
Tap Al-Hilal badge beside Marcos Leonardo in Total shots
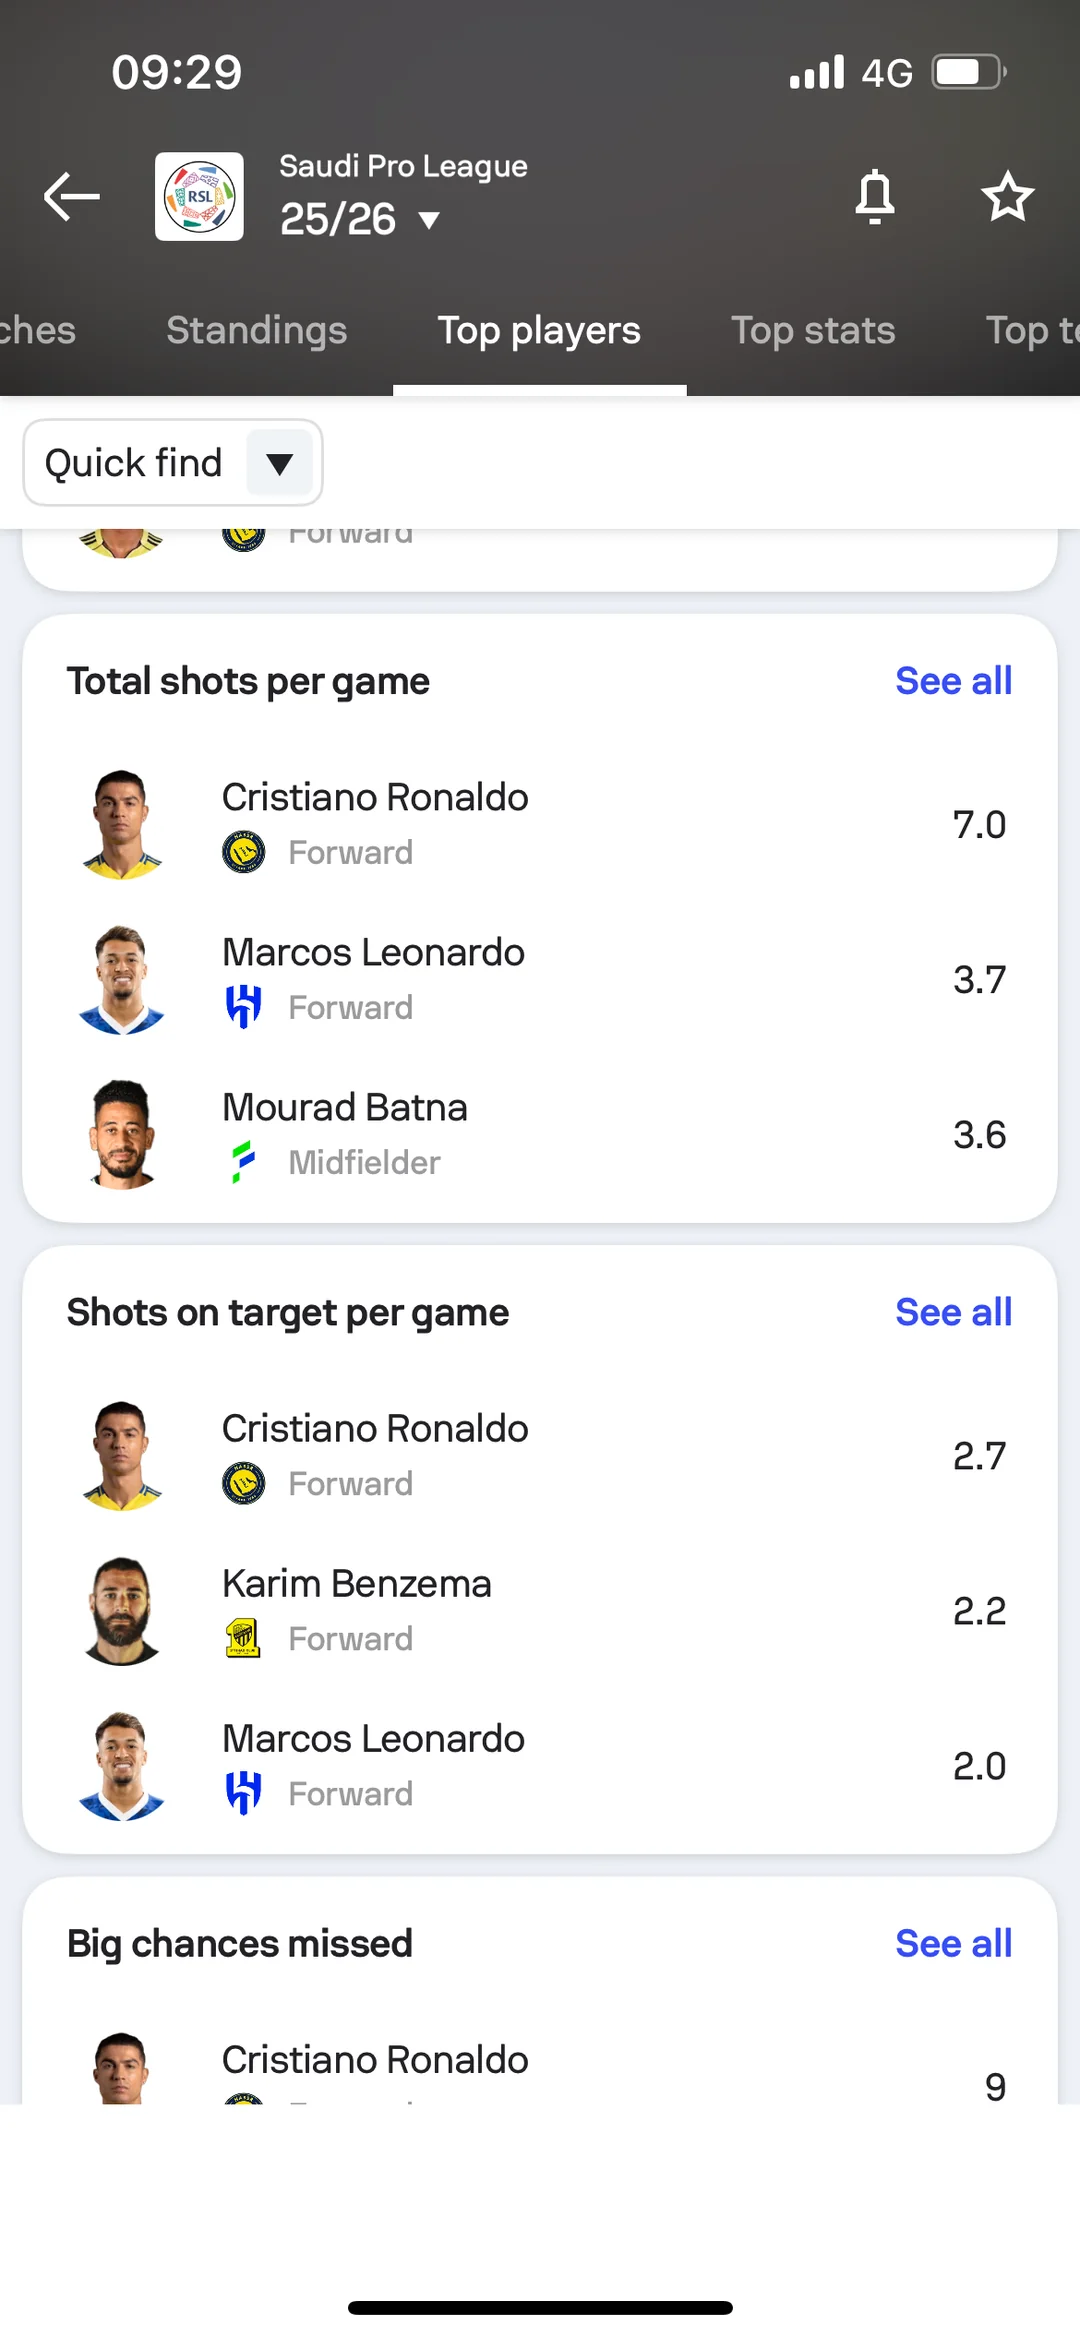pos(243,1007)
